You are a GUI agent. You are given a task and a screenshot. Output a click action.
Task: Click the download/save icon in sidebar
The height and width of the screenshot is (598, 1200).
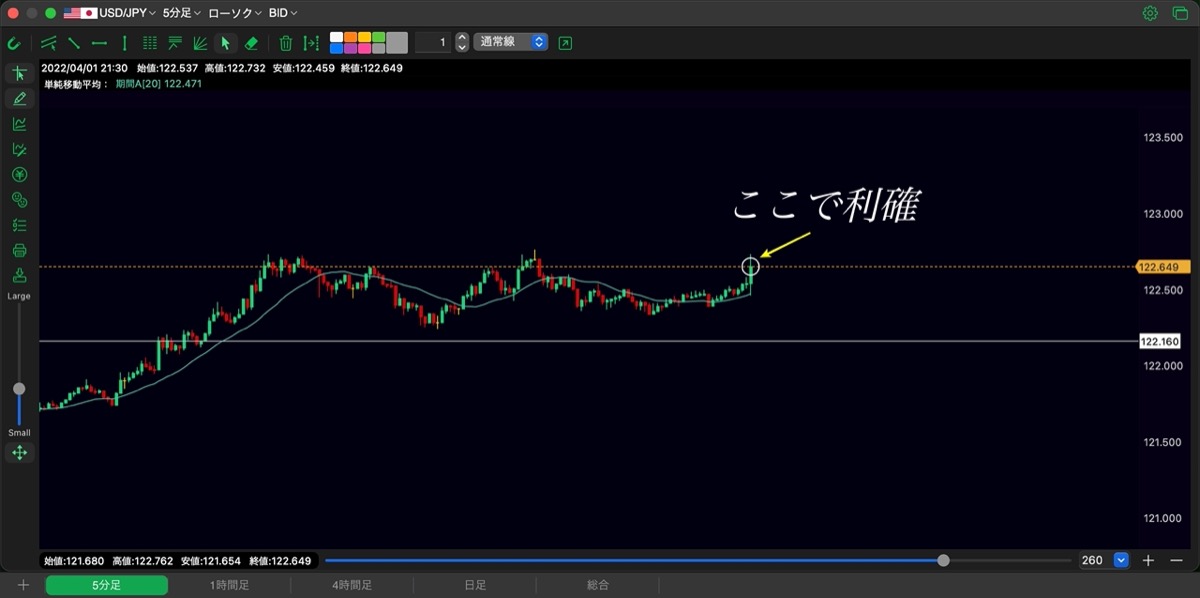pyautogui.click(x=19, y=276)
